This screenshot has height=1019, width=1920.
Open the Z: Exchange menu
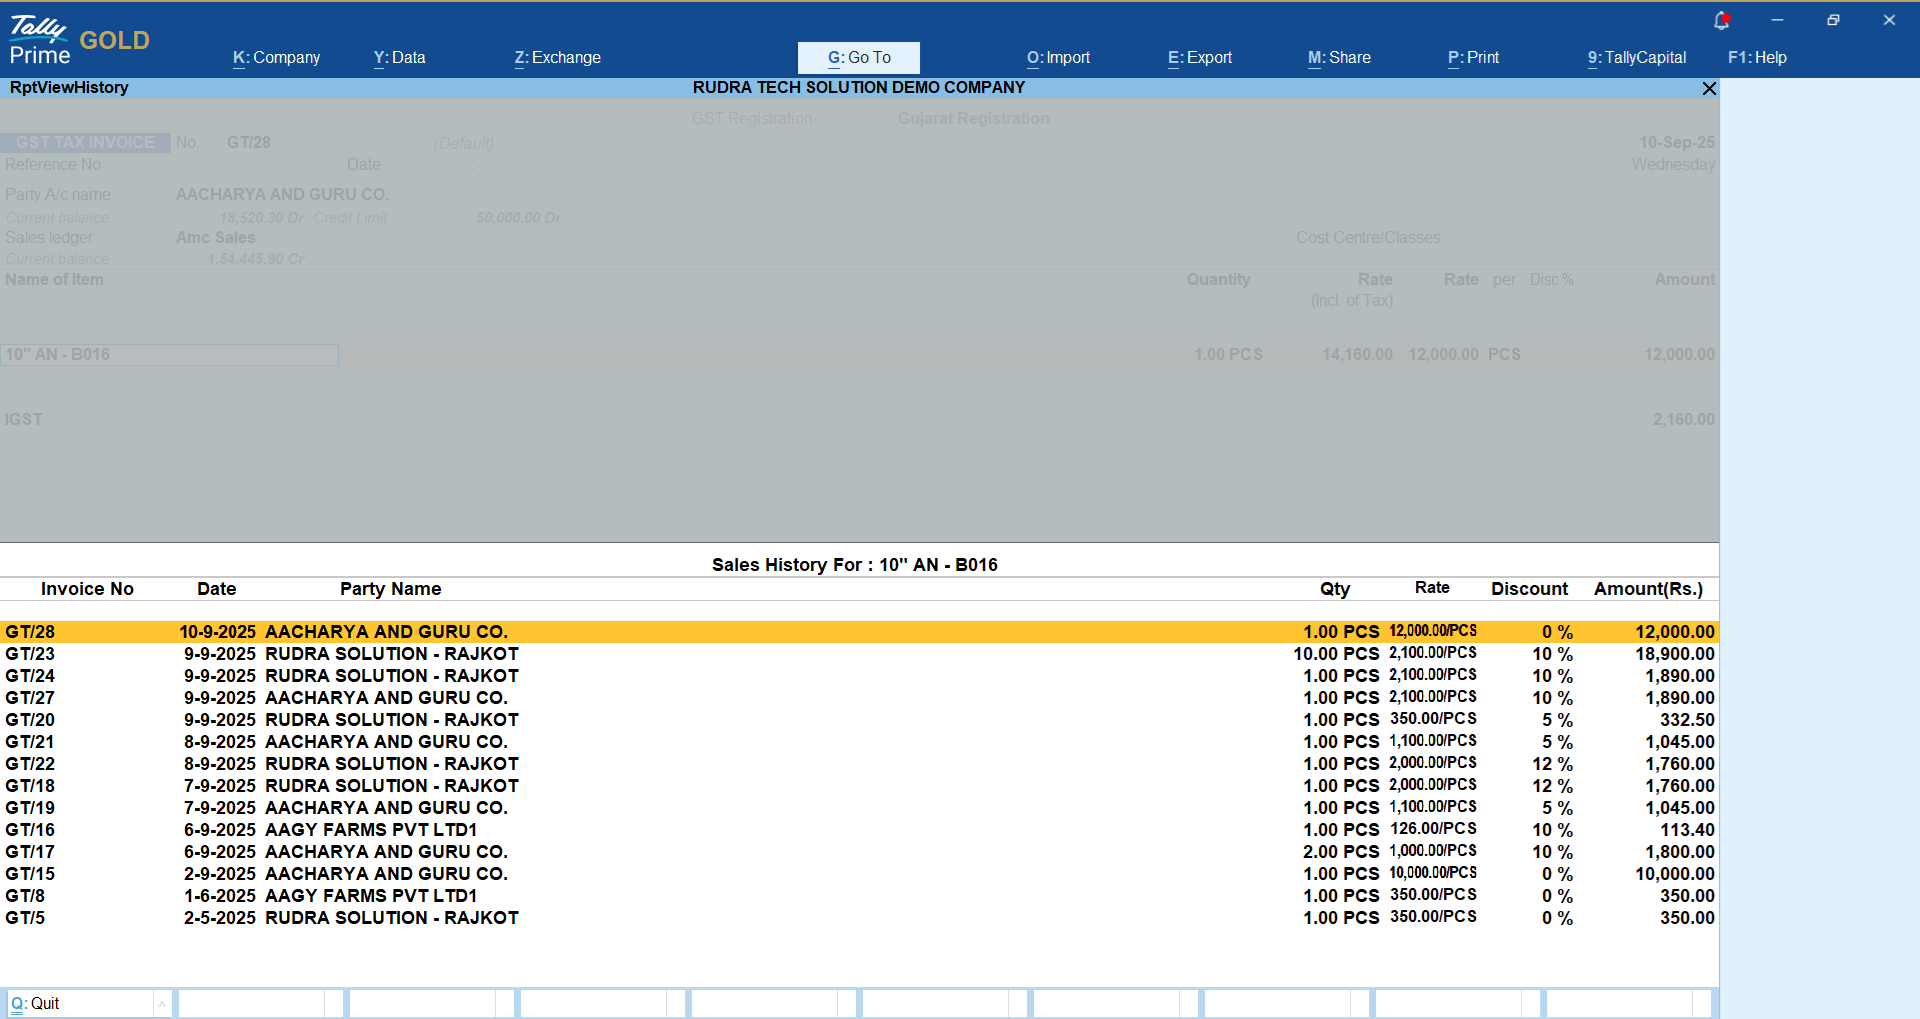(x=557, y=58)
